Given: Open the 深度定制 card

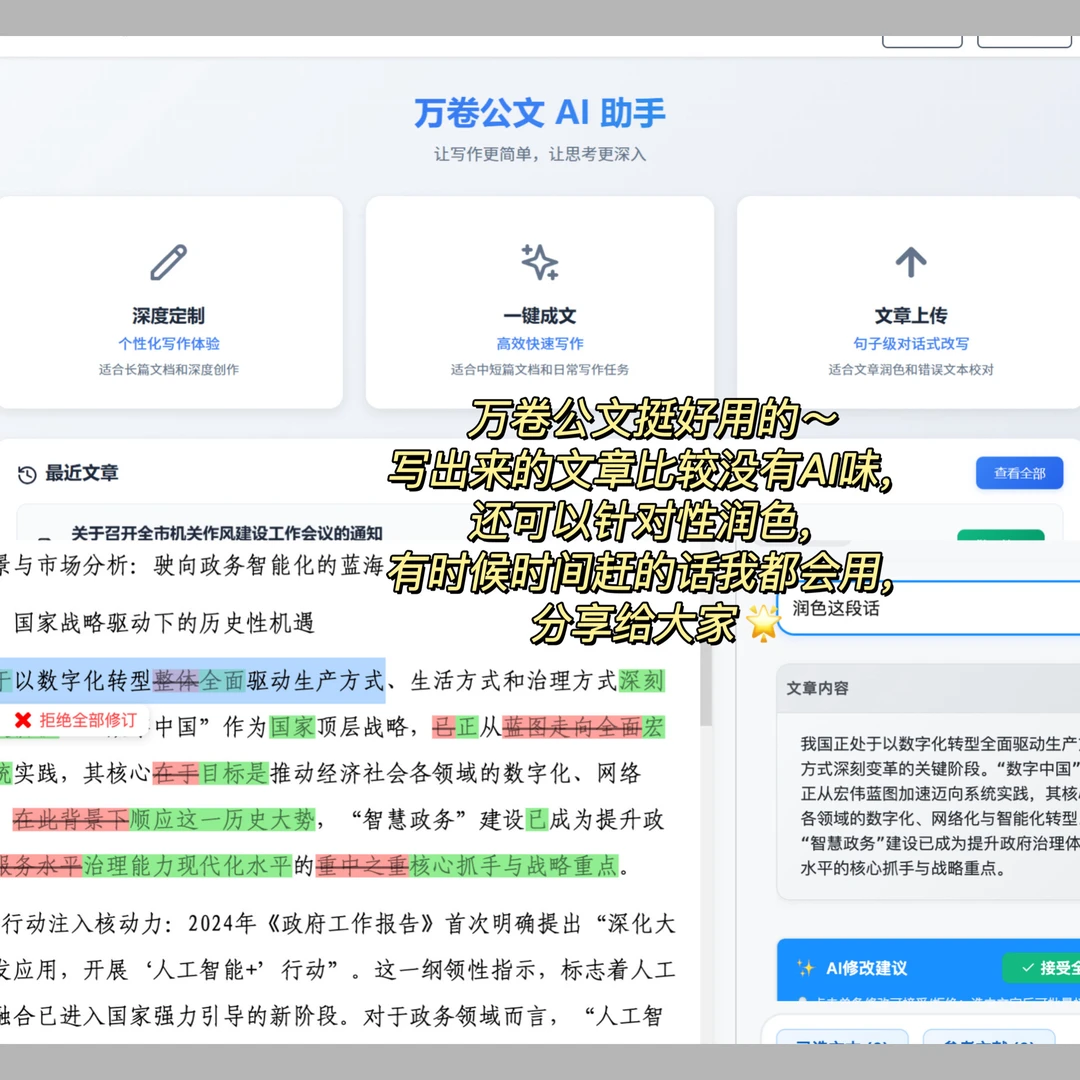Looking at the screenshot, I should click(x=169, y=302).
